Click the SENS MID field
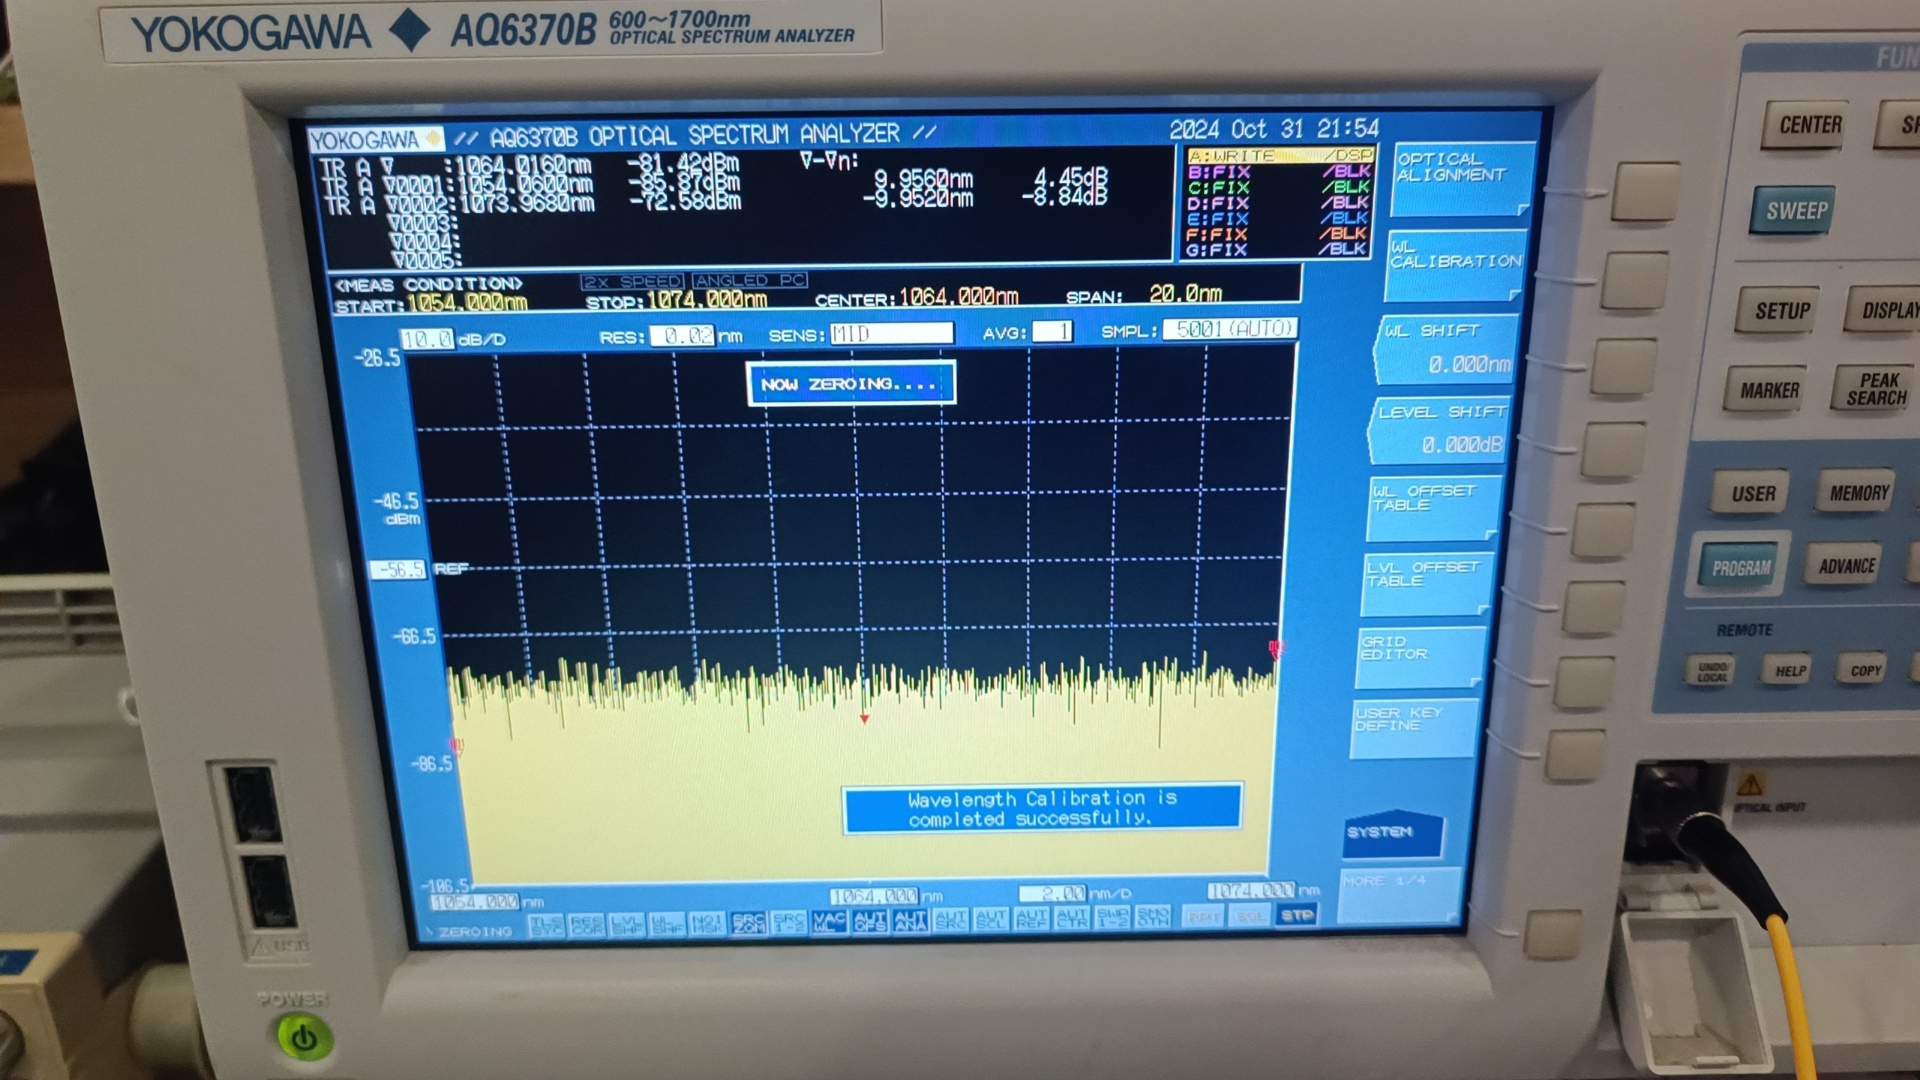The width and height of the screenshot is (1920, 1080). pos(891,333)
